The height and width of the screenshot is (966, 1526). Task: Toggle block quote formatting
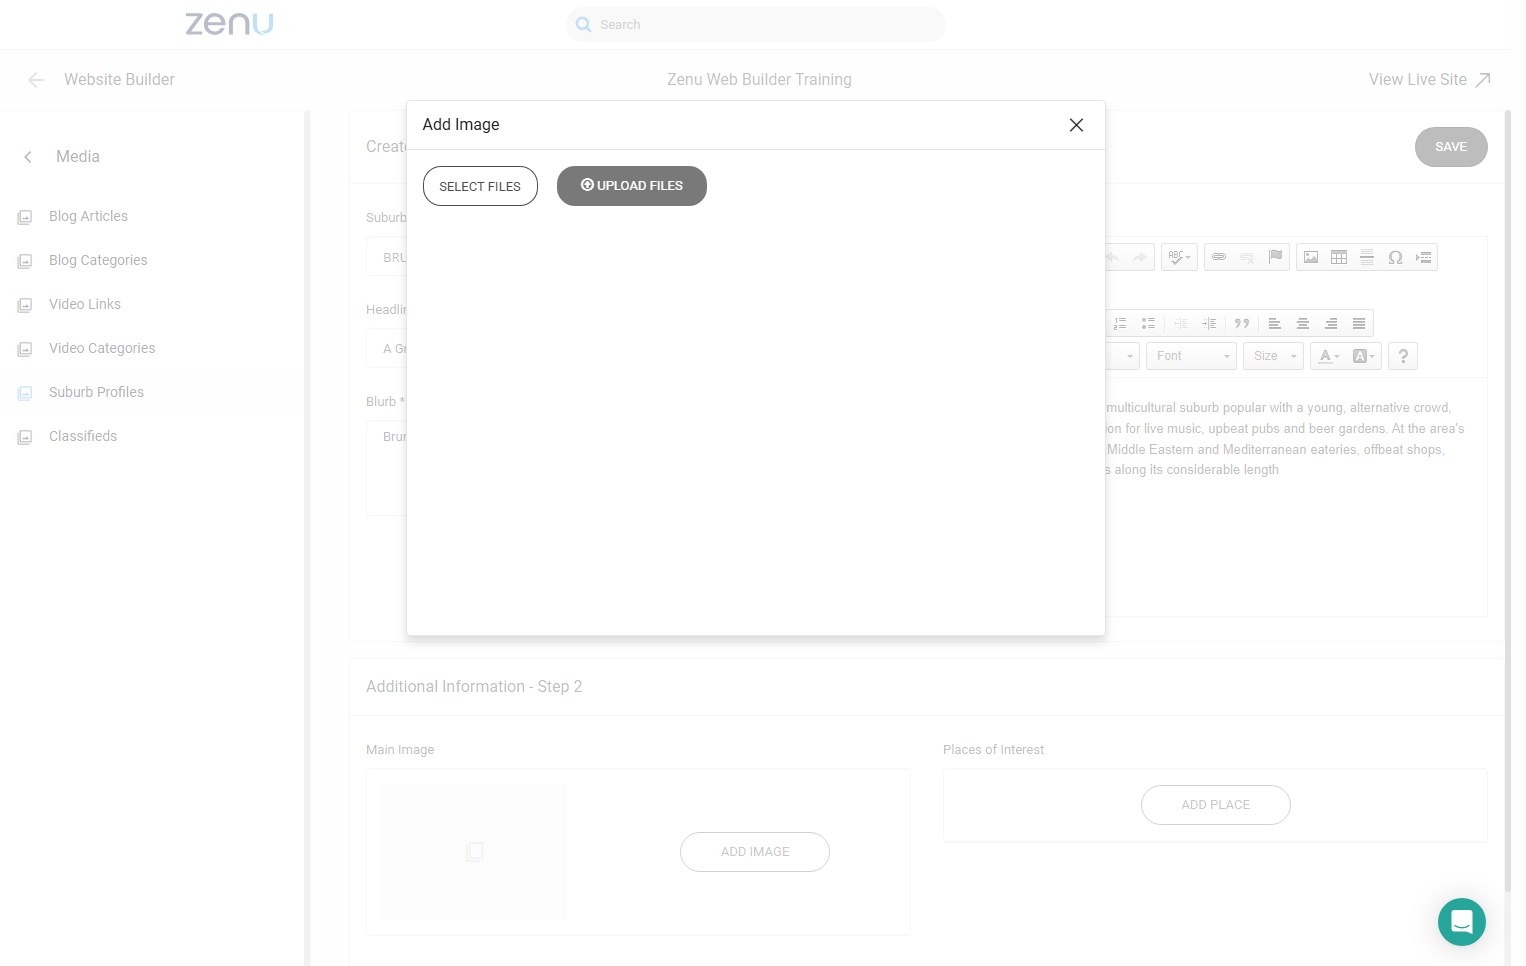1242,323
